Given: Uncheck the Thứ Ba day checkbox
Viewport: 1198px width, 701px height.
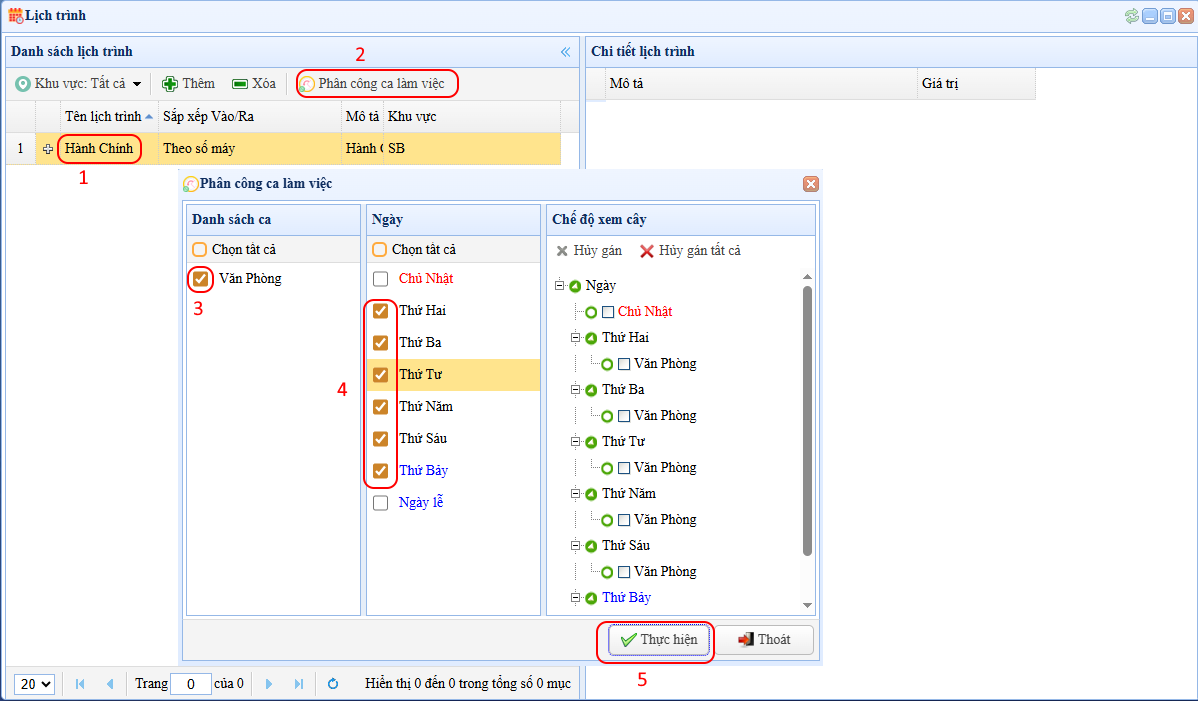Looking at the screenshot, I should point(380,343).
